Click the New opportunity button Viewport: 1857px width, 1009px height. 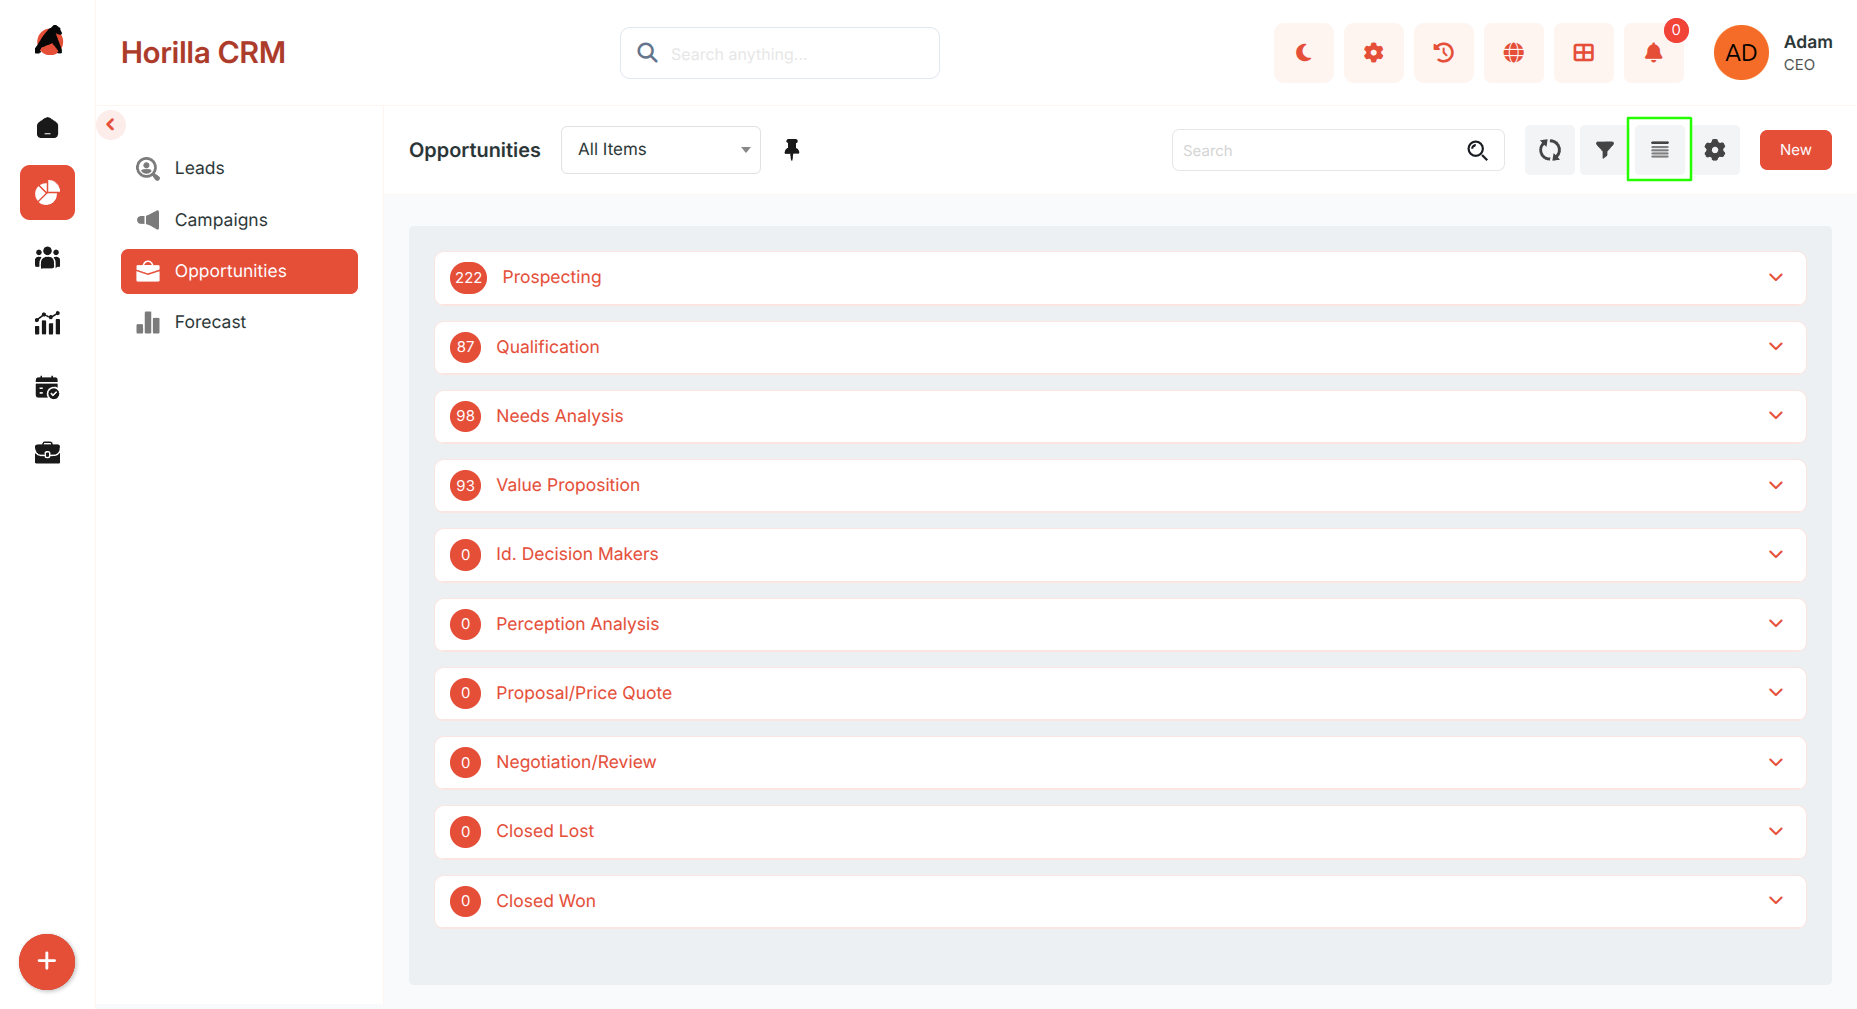tap(1795, 150)
